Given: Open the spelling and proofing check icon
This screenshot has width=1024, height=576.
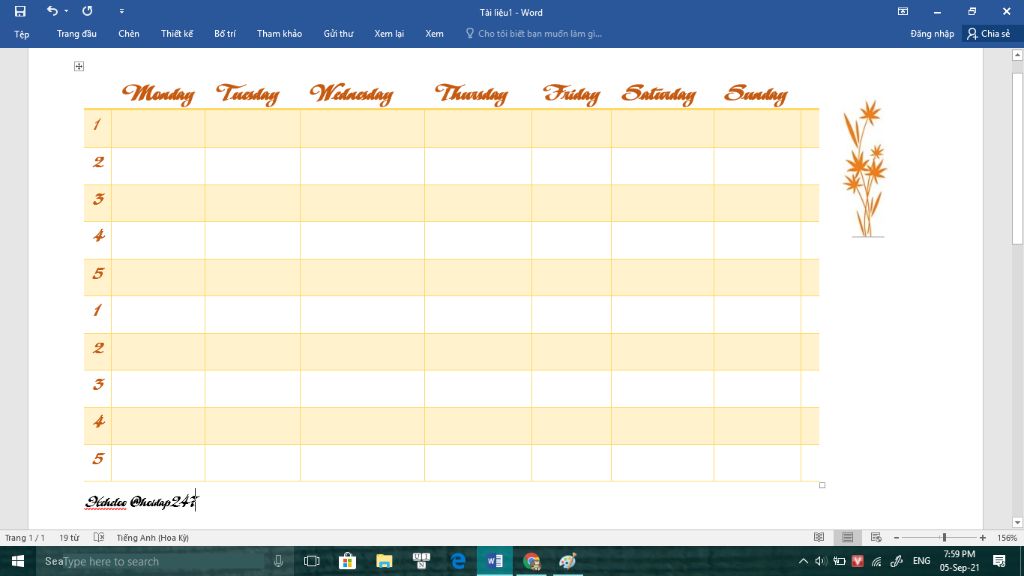Looking at the screenshot, I should (99, 537).
